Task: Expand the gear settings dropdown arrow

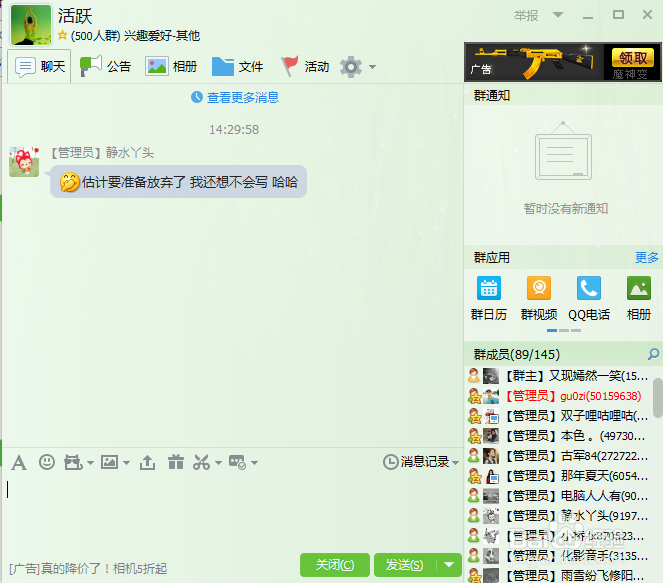Action: click(372, 67)
